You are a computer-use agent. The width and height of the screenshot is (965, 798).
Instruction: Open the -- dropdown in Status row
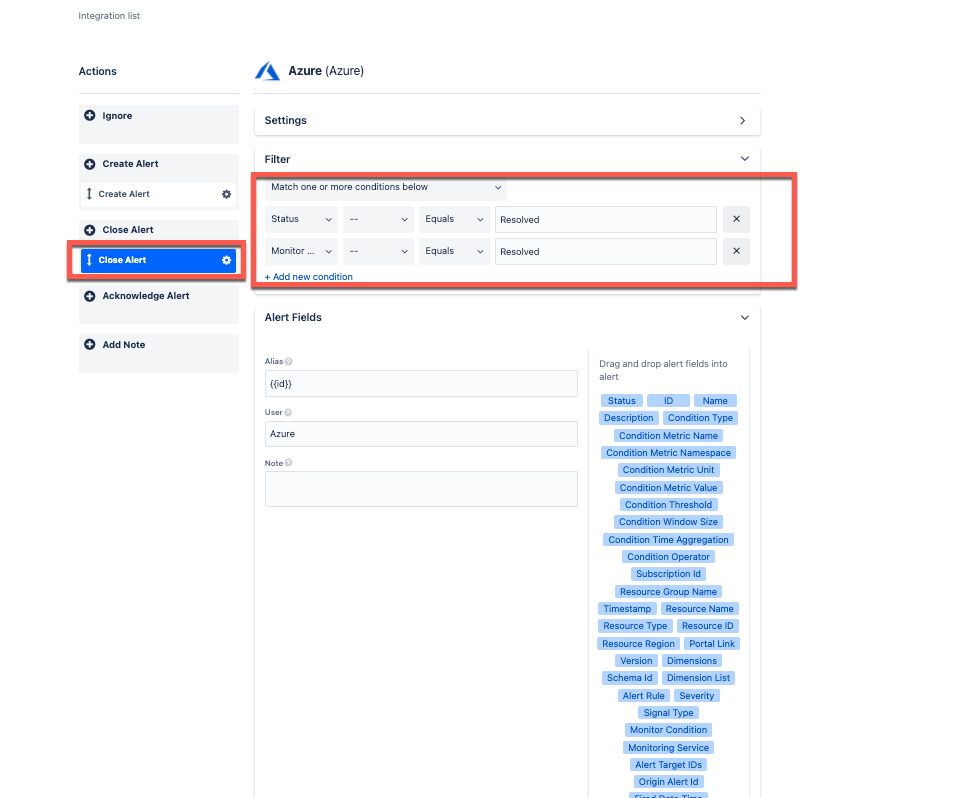(x=378, y=219)
